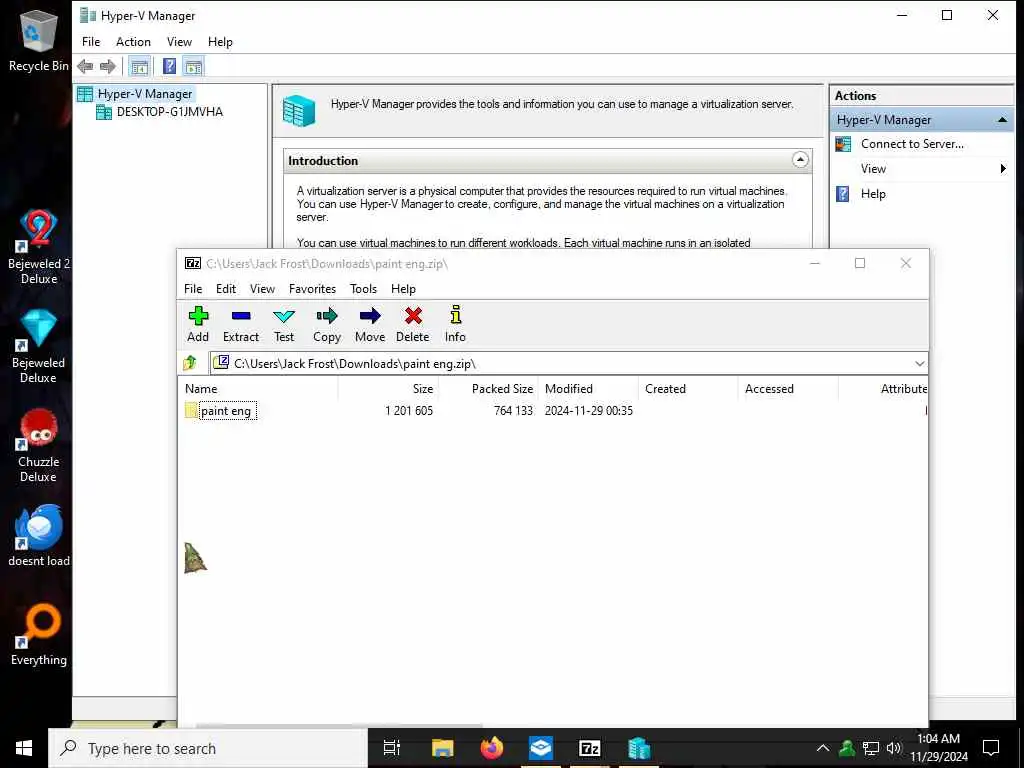The height and width of the screenshot is (768, 1024).
Task: Expand the View submenu in Actions pane
Action: tap(1002, 169)
